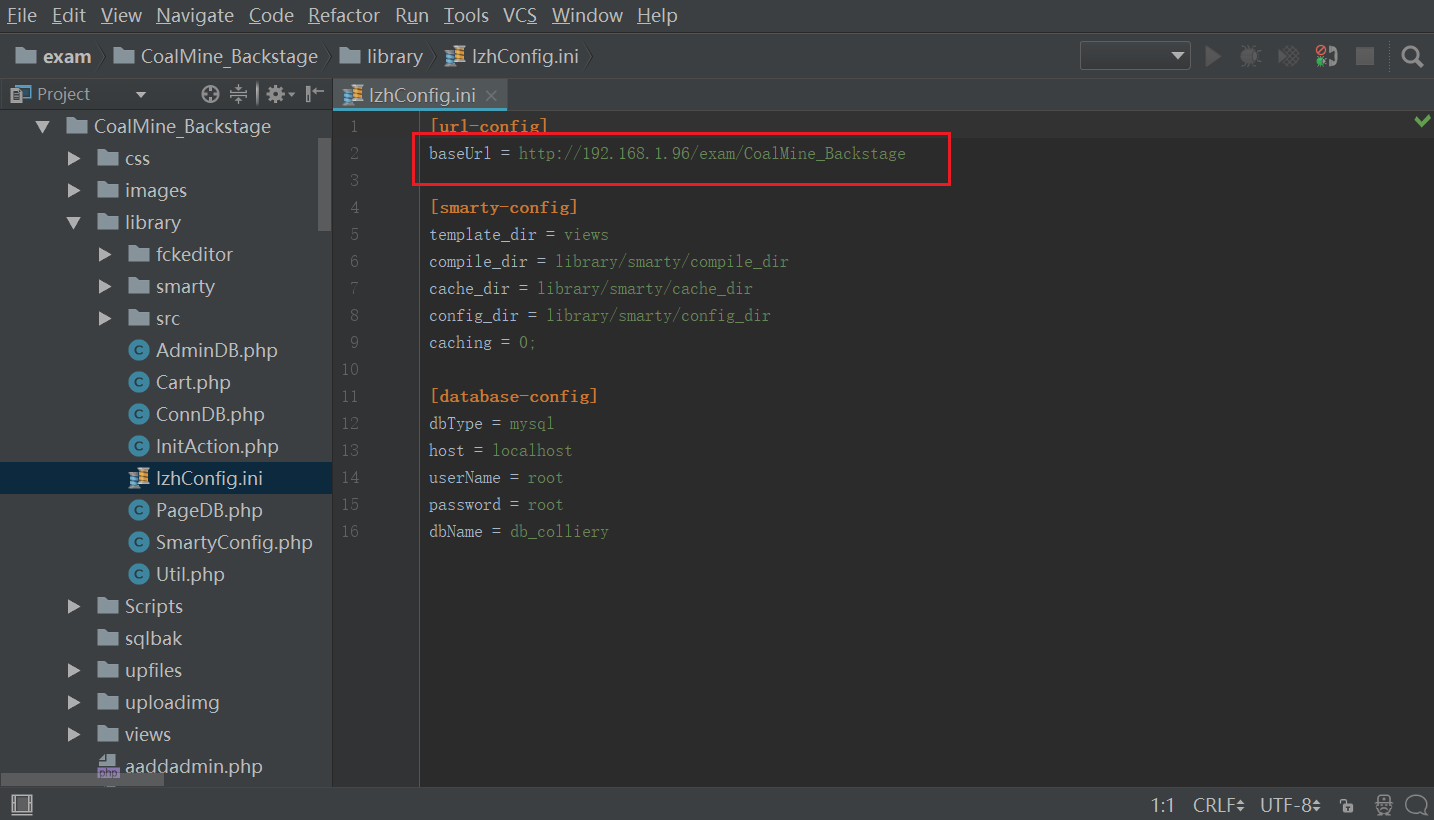Click the baseUrl value text in editor
This screenshot has height=820, width=1434.
pos(712,154)
